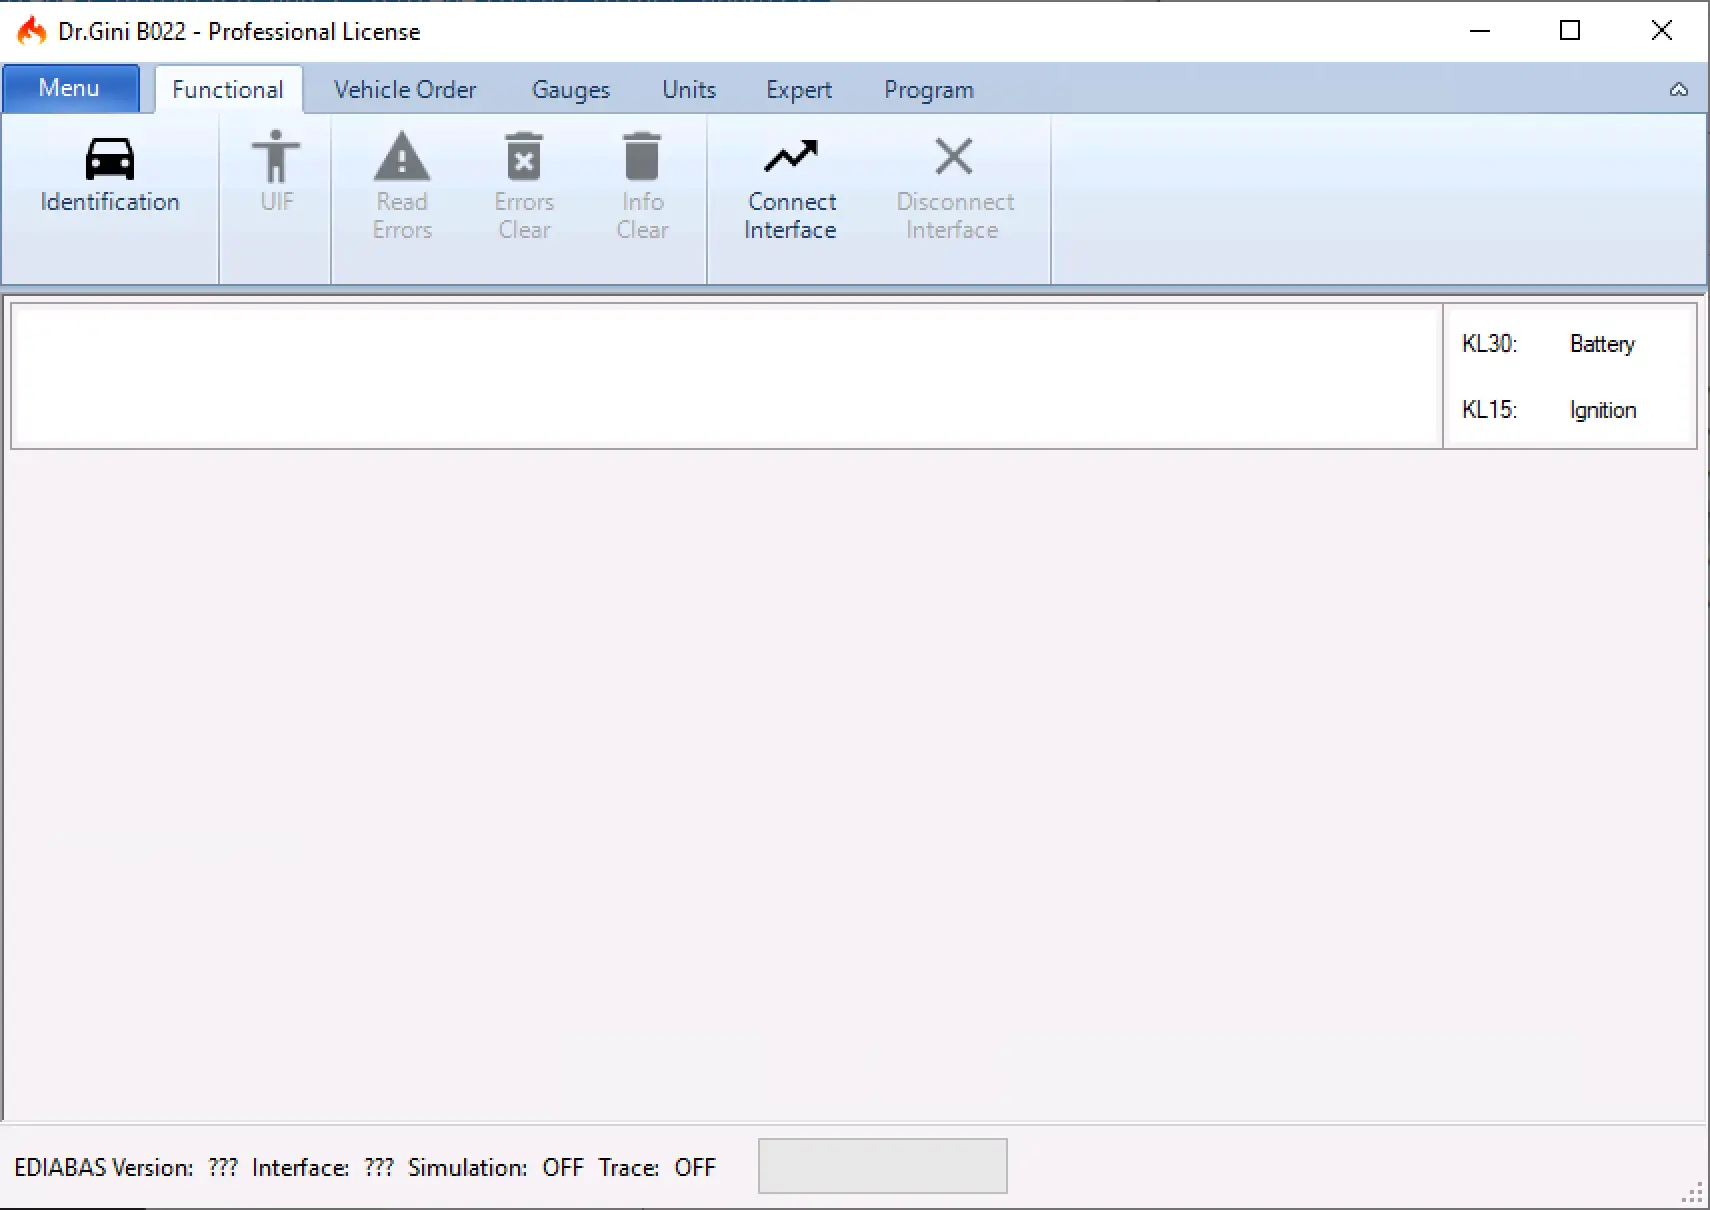Open the Menu tab
The width and height of the screenshot is (1710, 1210).
(70, 88)
